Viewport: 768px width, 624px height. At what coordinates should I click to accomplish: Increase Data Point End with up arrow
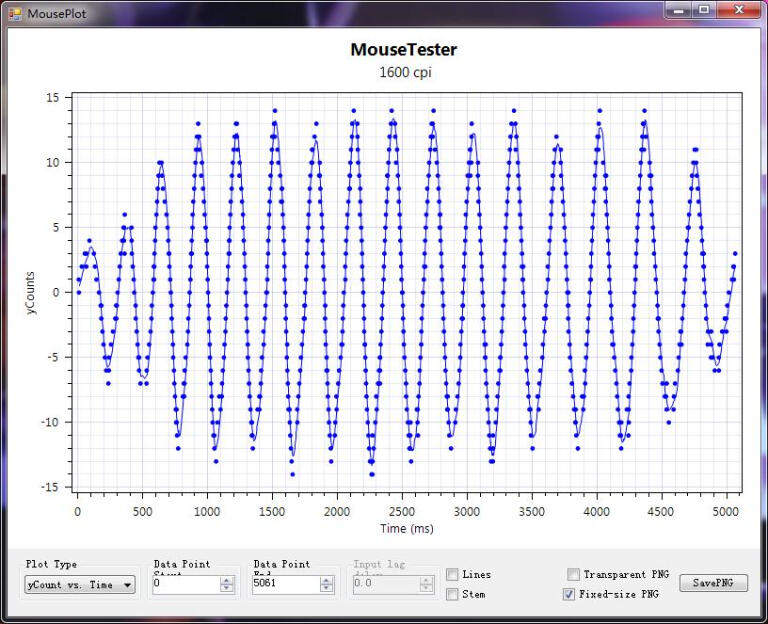327,580
